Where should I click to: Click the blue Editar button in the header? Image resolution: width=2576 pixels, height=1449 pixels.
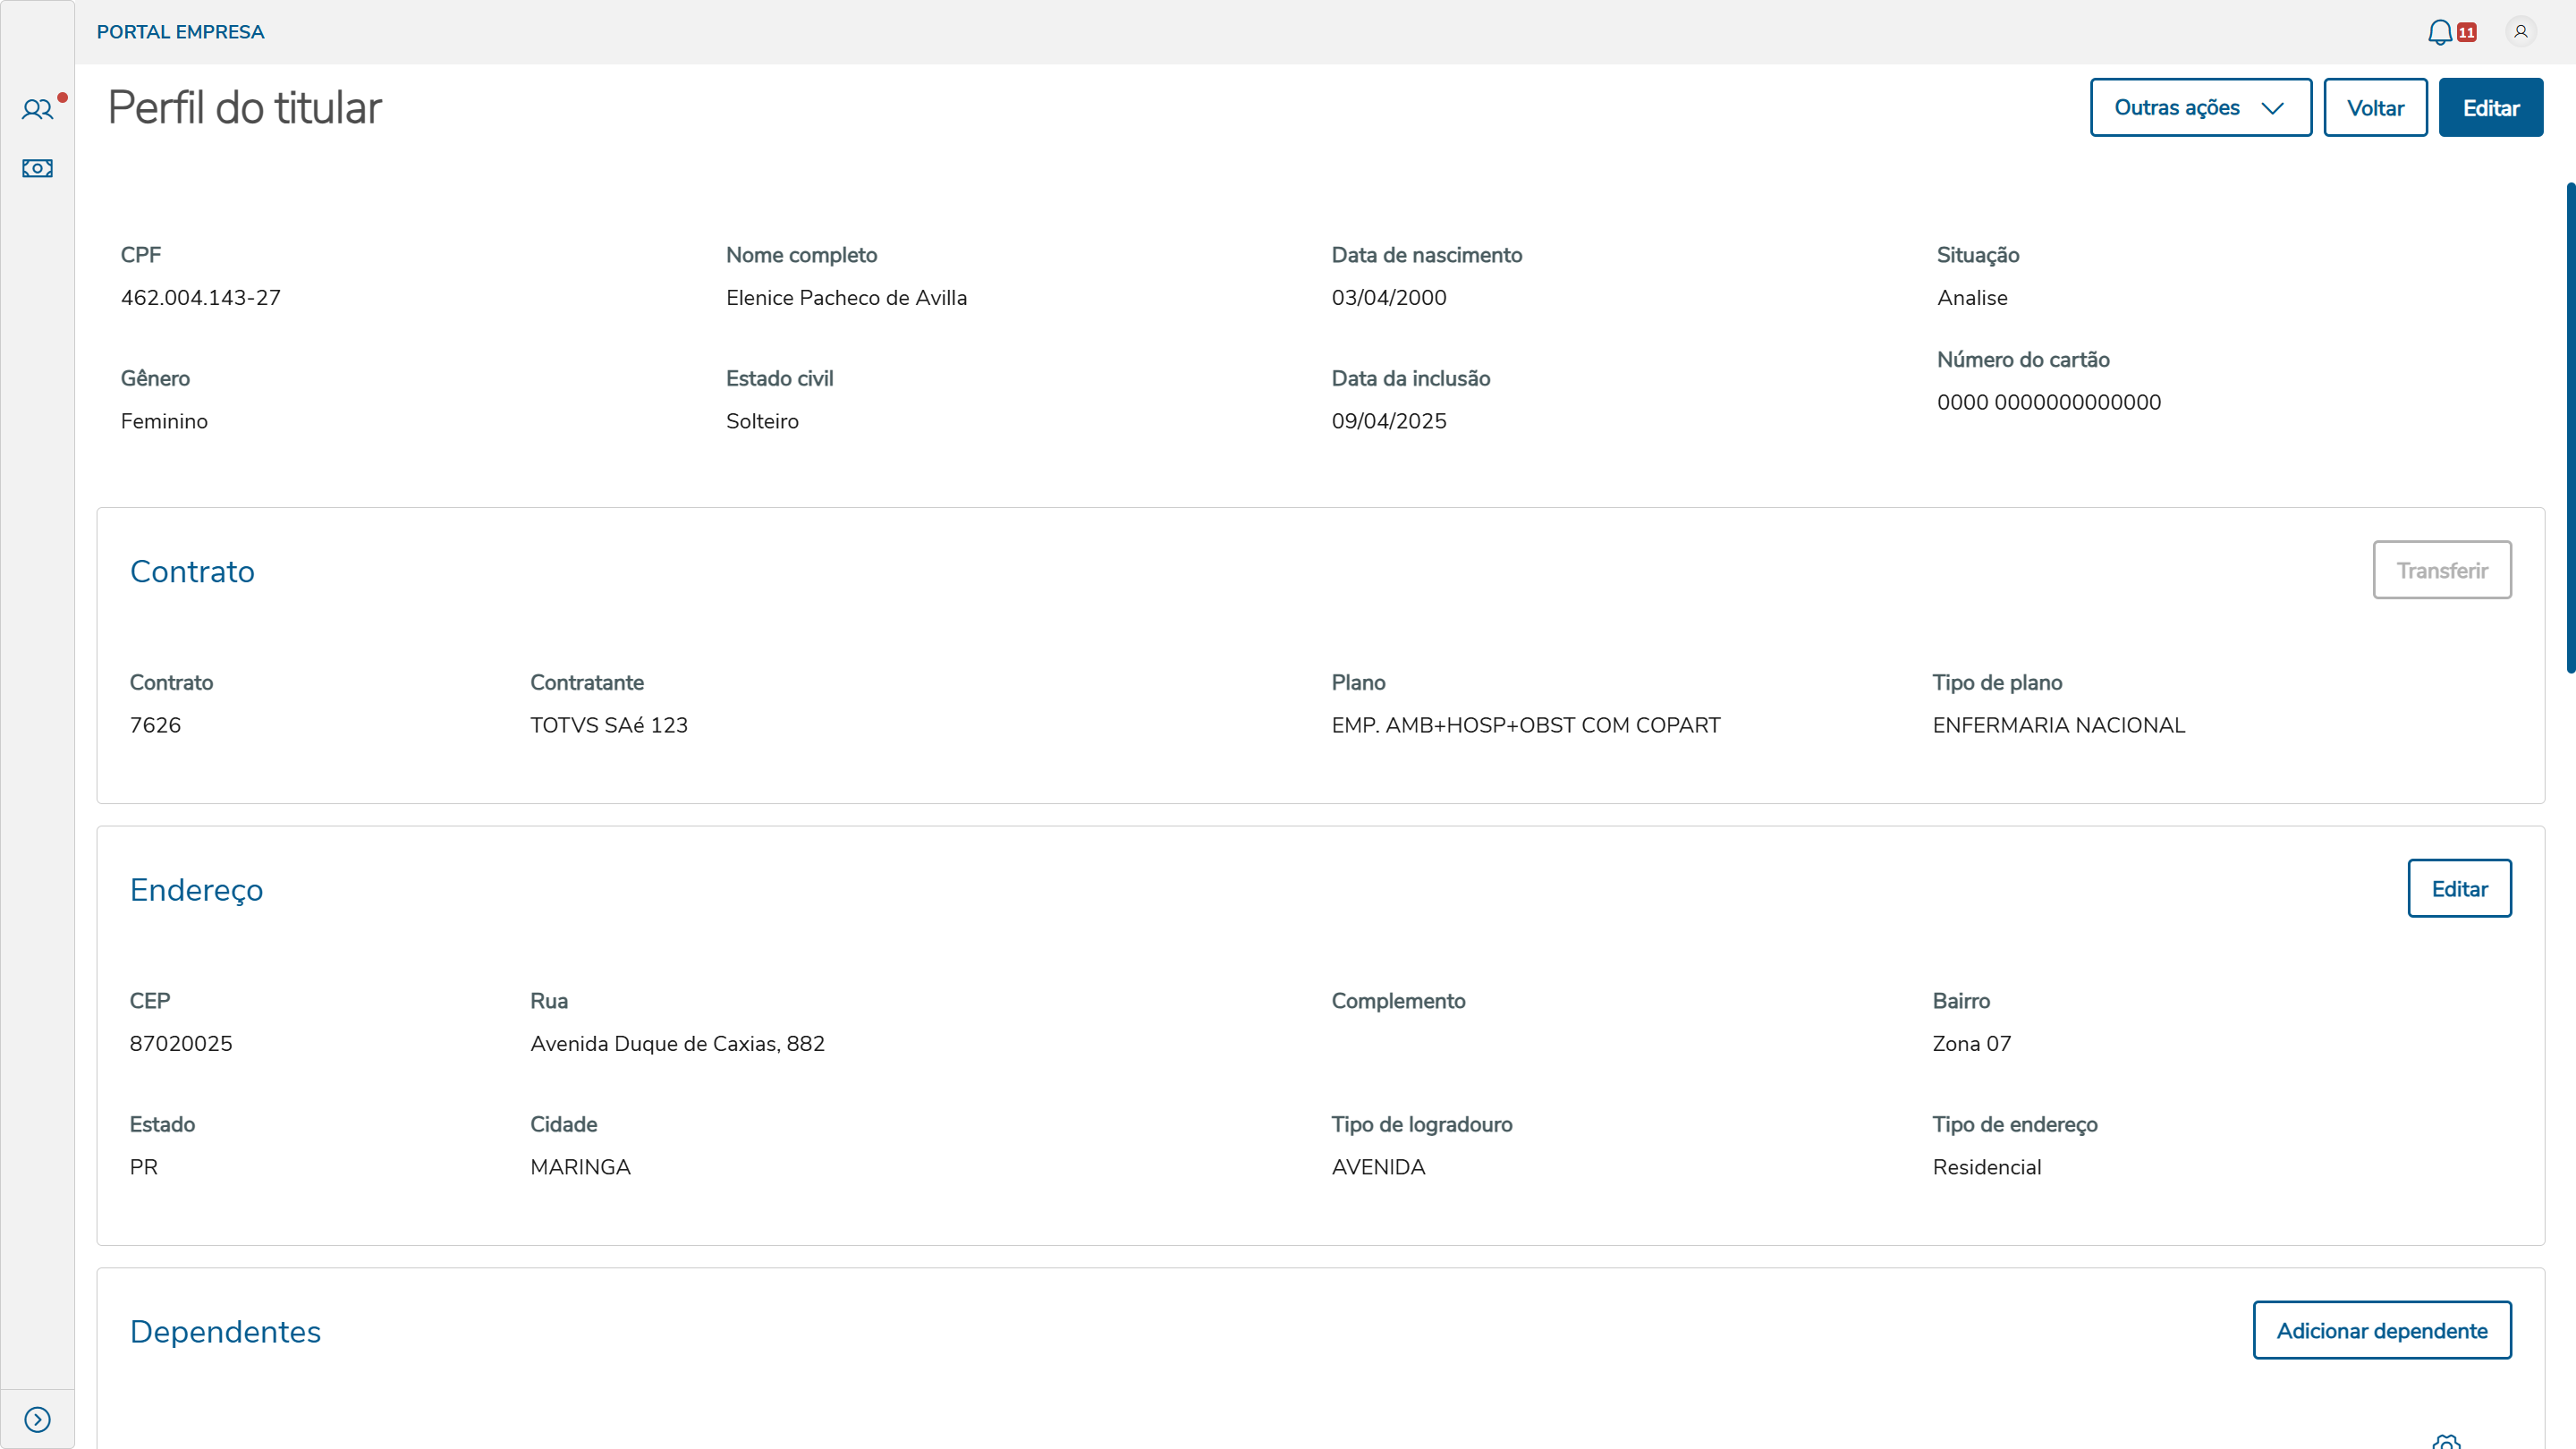pos(2490,108)
